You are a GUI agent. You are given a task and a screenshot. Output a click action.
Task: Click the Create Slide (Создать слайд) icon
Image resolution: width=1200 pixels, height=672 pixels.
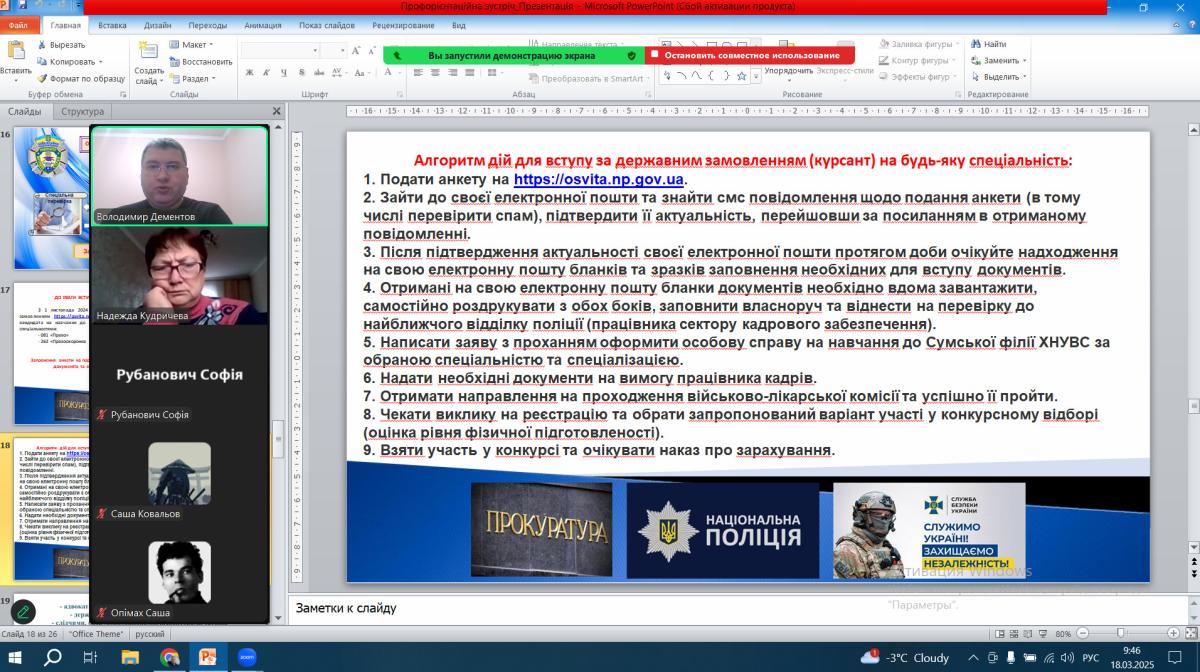pyautogui.click(x=149, y=54)
